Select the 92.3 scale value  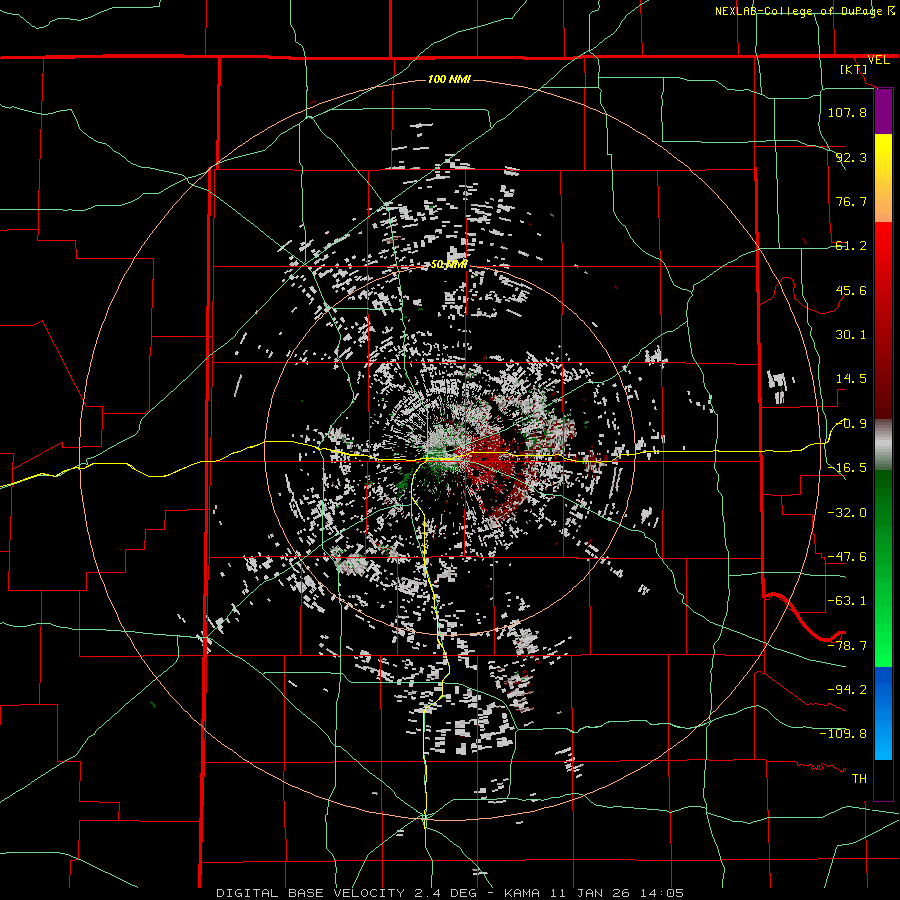coord(851,157)
